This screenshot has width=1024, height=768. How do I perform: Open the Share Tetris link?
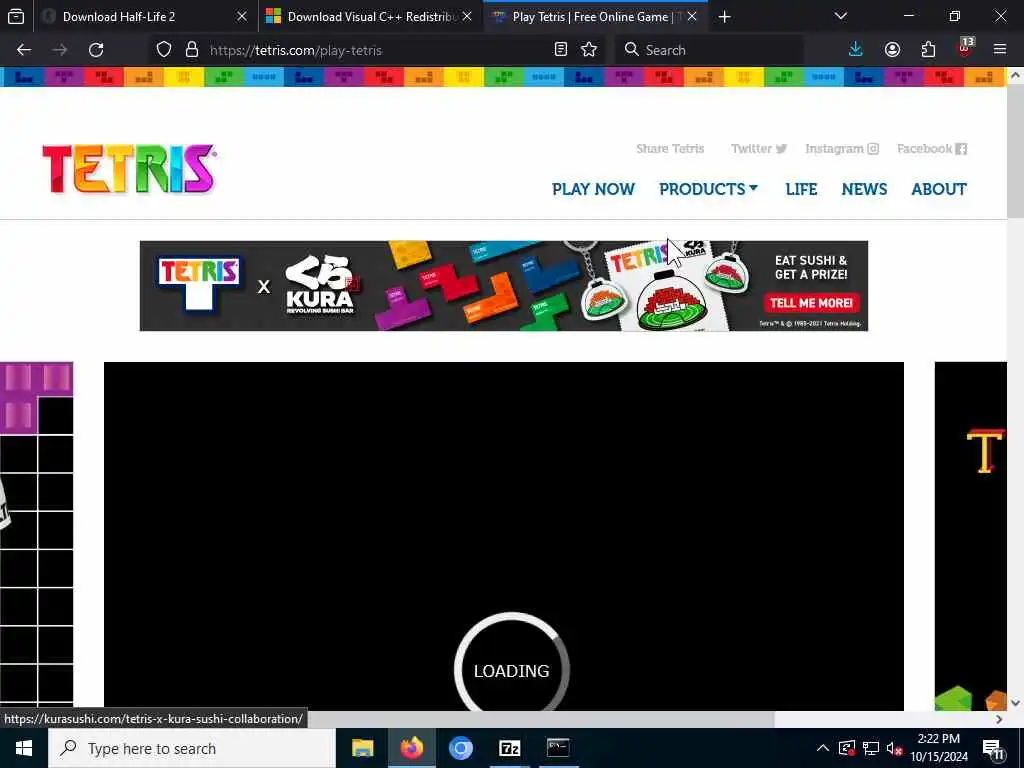pyautogui.click(x=670, y=149)
